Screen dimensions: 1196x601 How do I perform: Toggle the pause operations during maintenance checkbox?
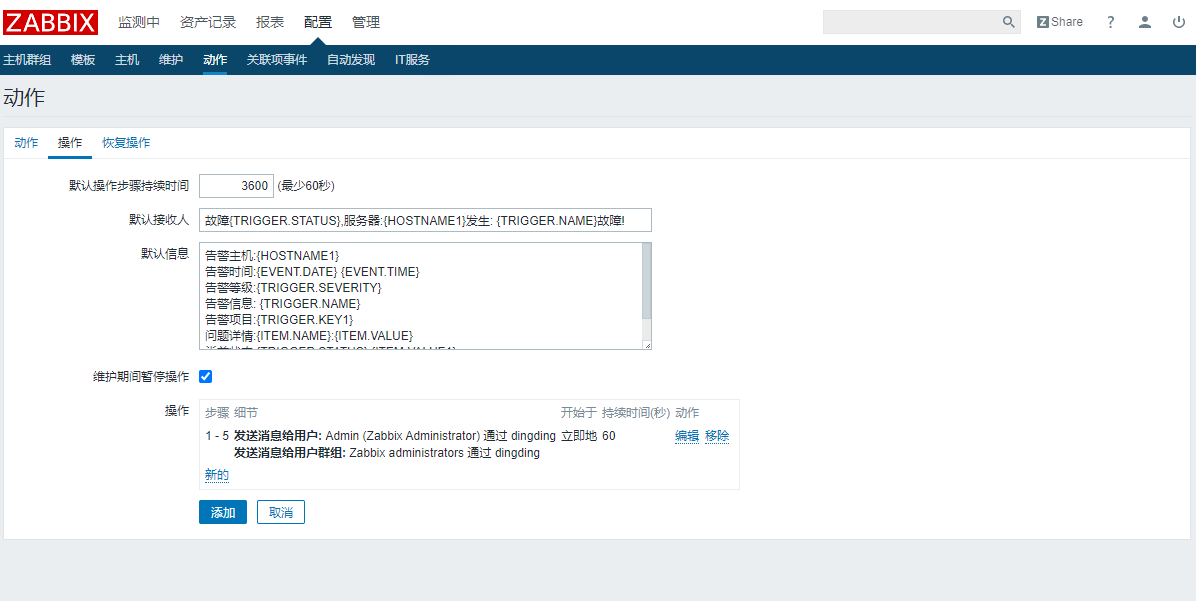coord(206,377)
